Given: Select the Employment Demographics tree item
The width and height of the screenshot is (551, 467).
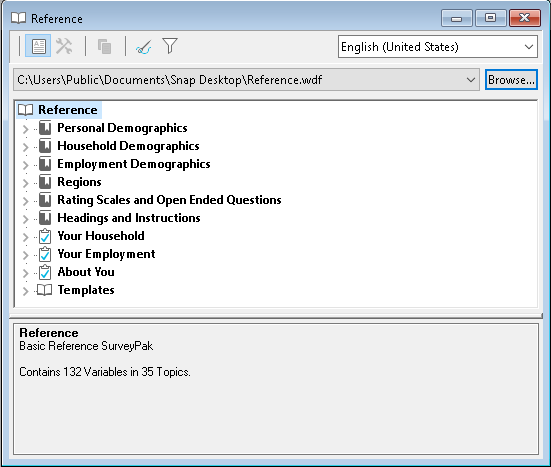Looking at the screenshot, I should [x=134, y=164].
